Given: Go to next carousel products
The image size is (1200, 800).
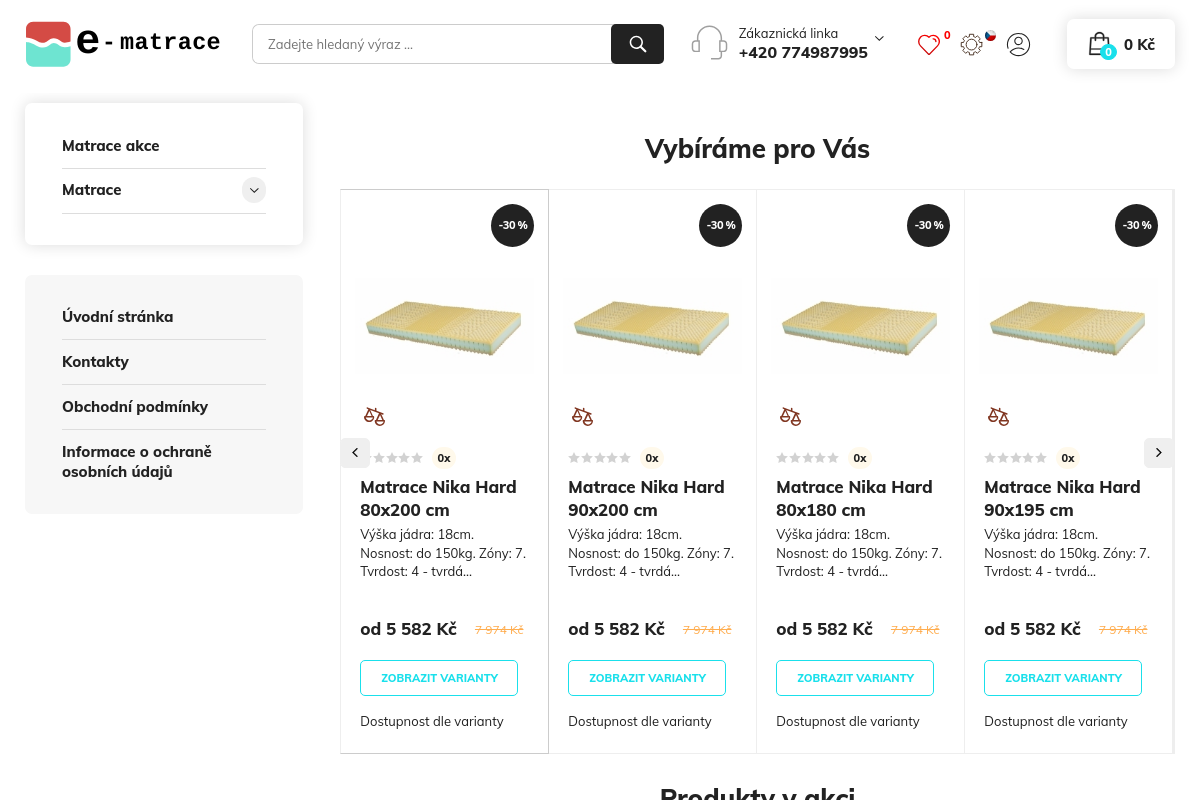Looking at the screenshot, I should (x=1158, y=453).
